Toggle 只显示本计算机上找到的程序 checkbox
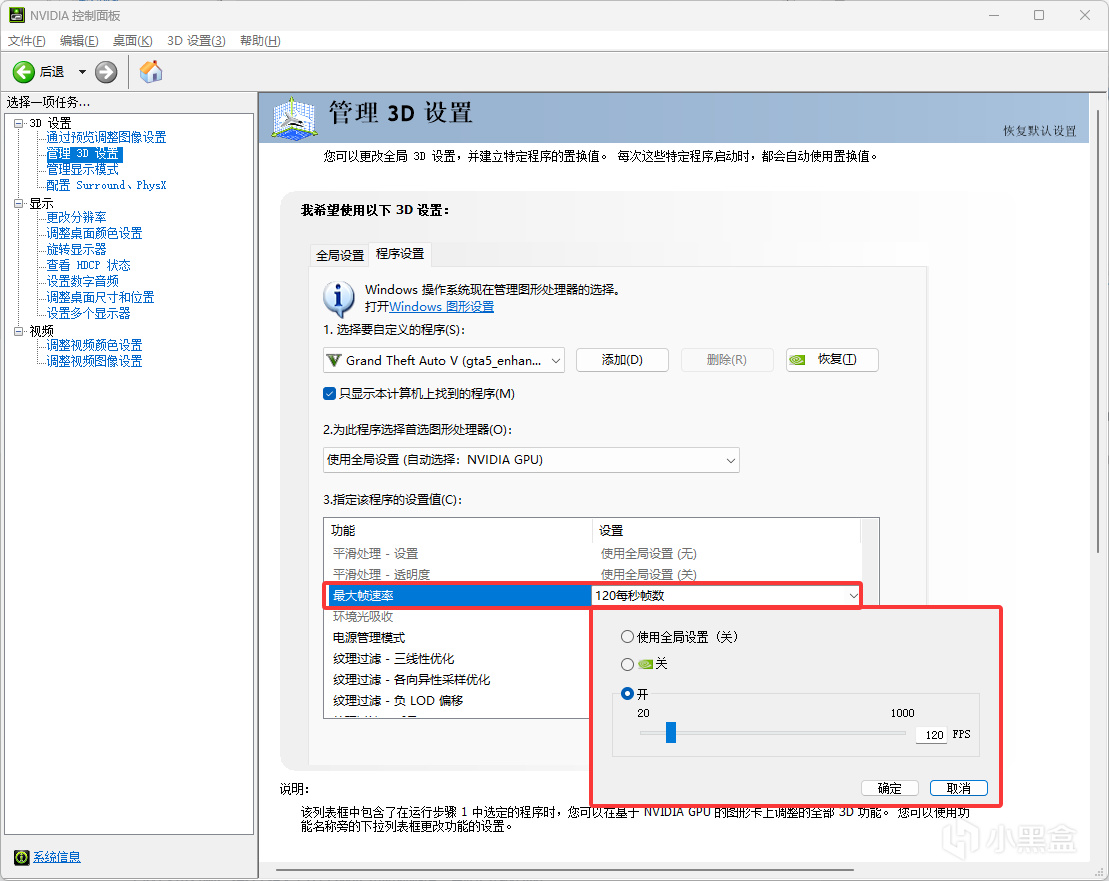This screenshot has width=1109, height=881. point(330,394)
